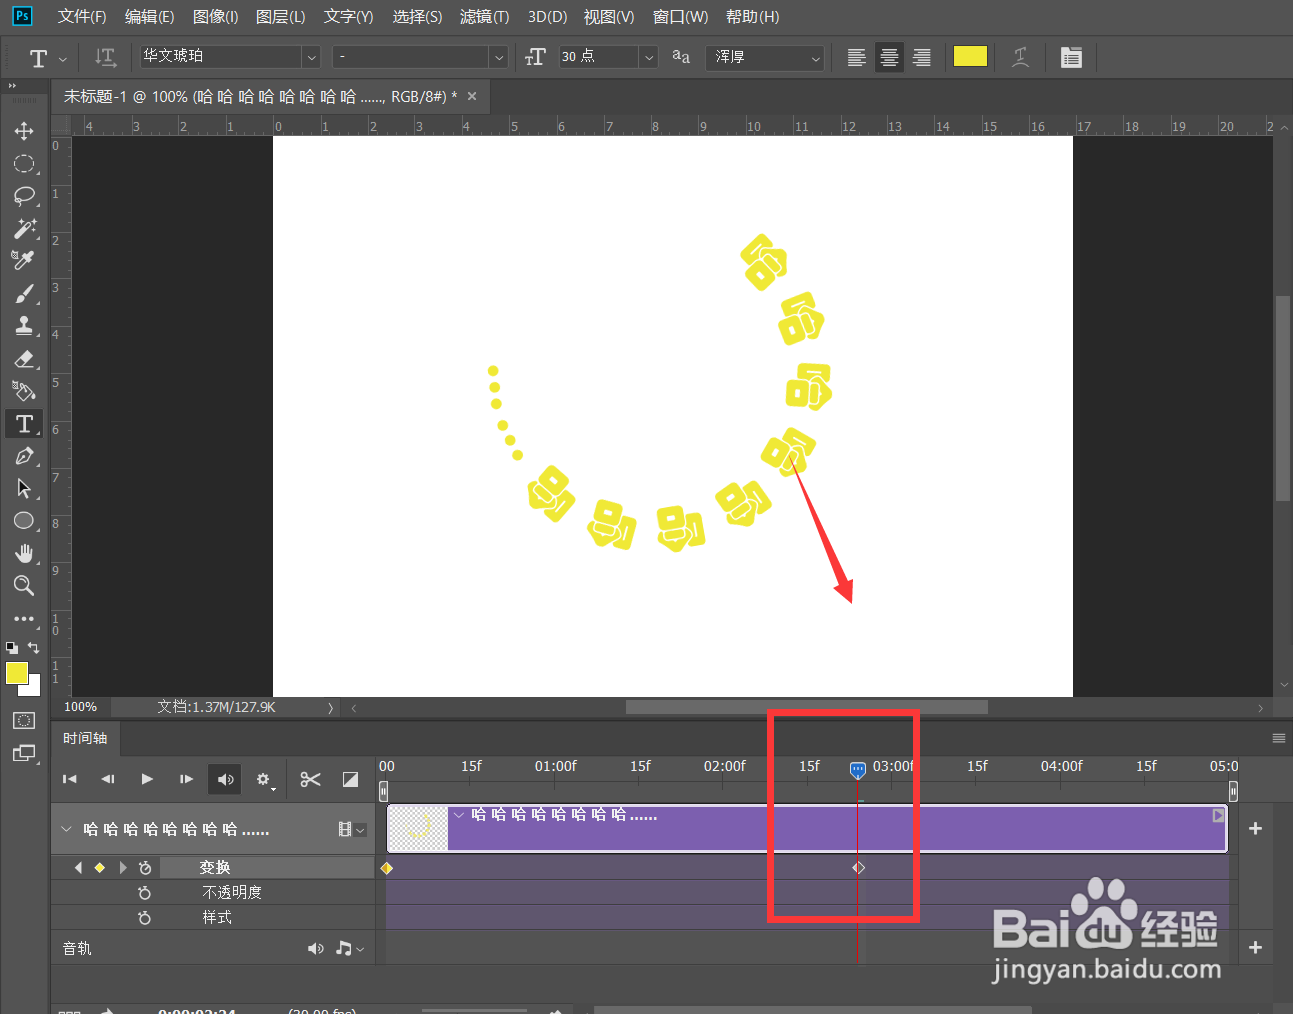Screen dimensions: 1293x1014
Task: Enable the 不透明度 keyframe stopwatch
Action: pyautogui.click(x=145, y=893)
